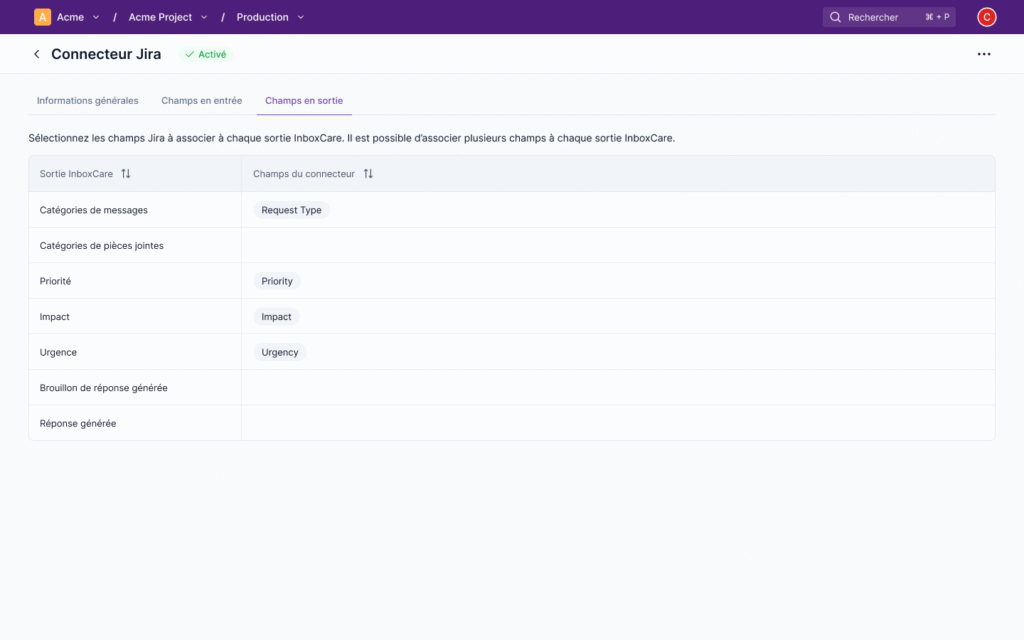Expand the Acme Project dropdown

tap(204, 16)
